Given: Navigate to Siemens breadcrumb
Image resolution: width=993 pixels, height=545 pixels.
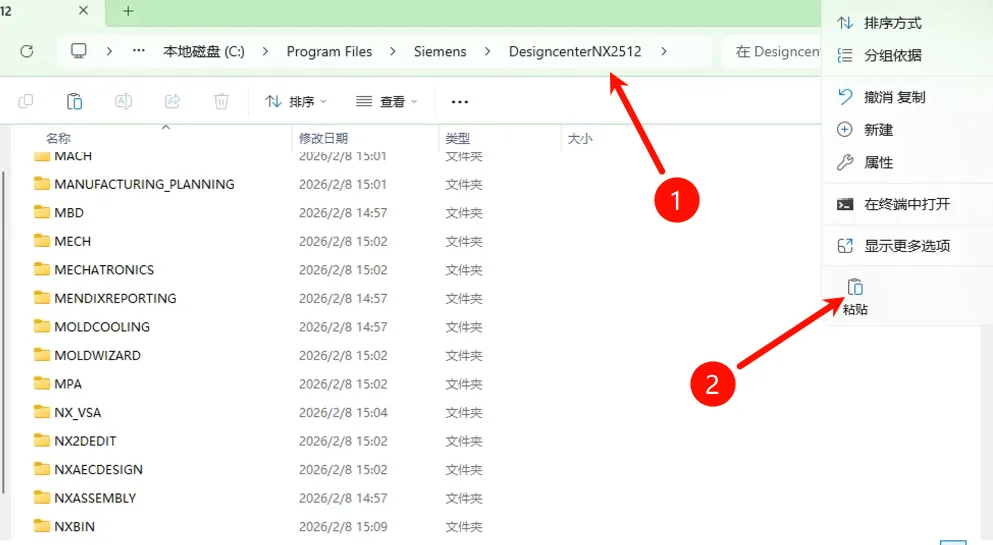Looking at the screenshot, I should (440, 51).
